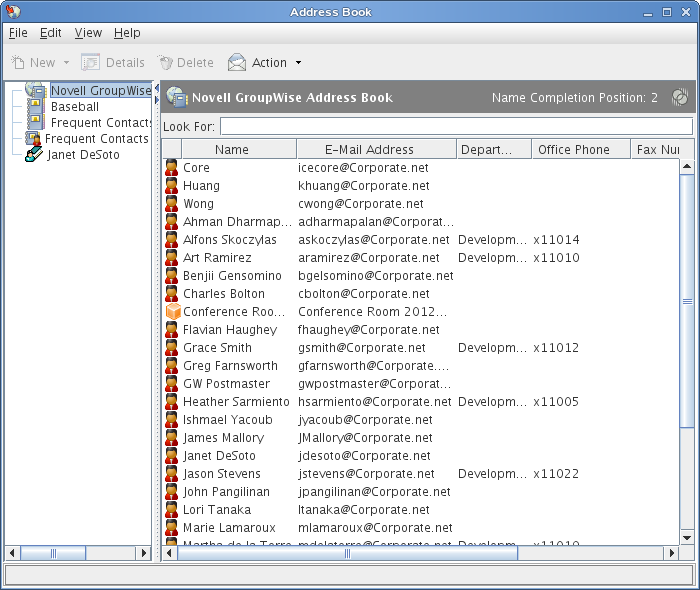Click office phone x11022

(x=556, y=473)
